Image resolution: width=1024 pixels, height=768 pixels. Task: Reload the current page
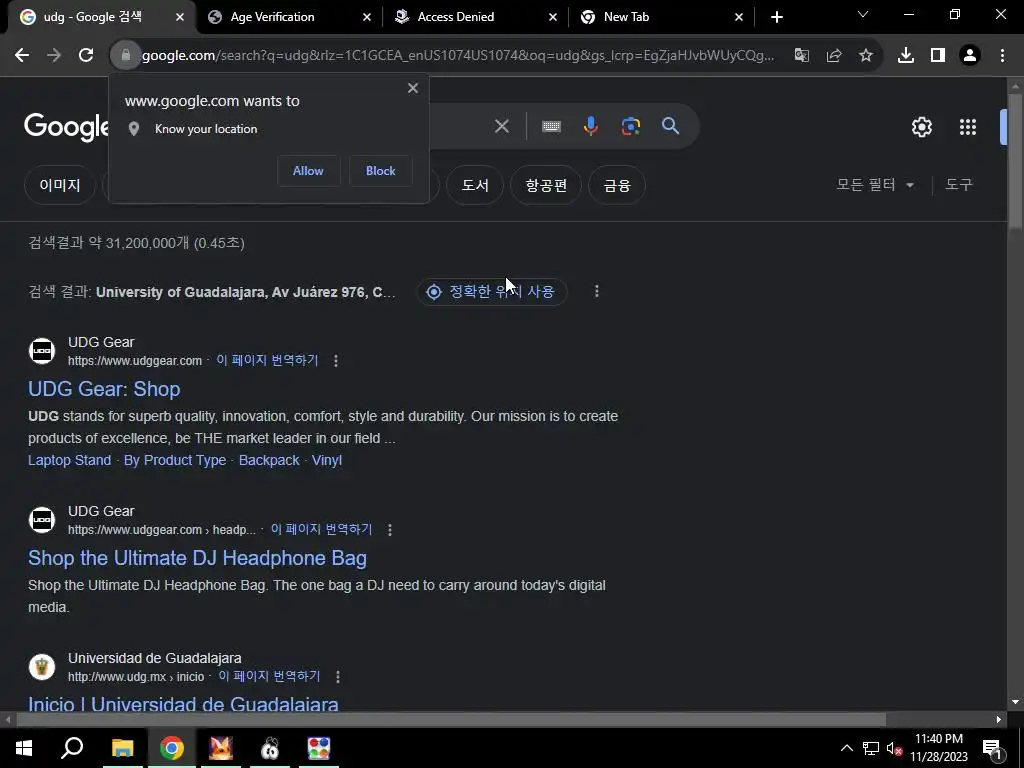(86, 56)
